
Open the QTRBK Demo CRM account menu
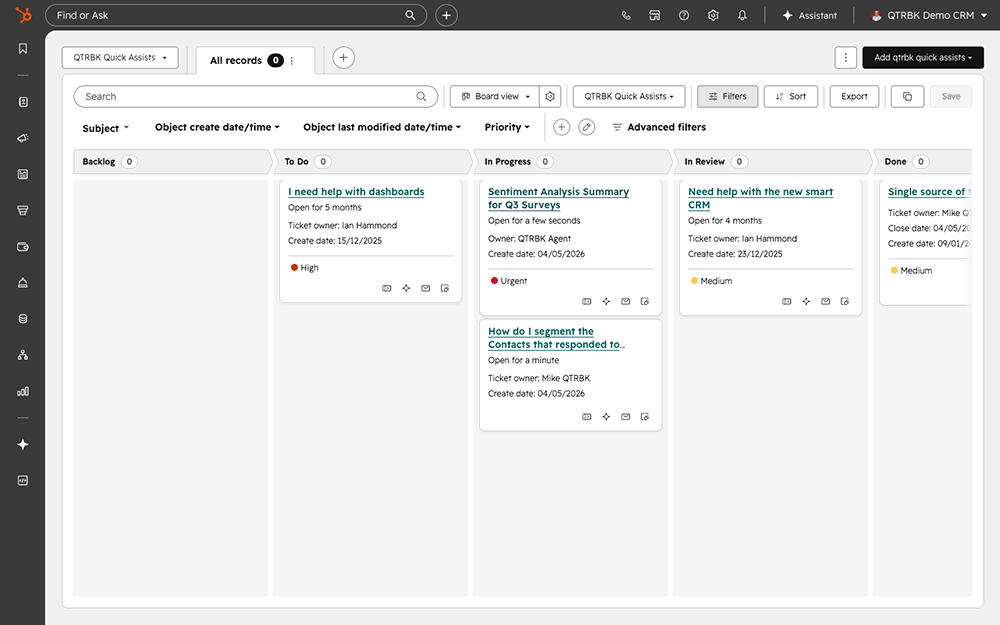[929, 15]
